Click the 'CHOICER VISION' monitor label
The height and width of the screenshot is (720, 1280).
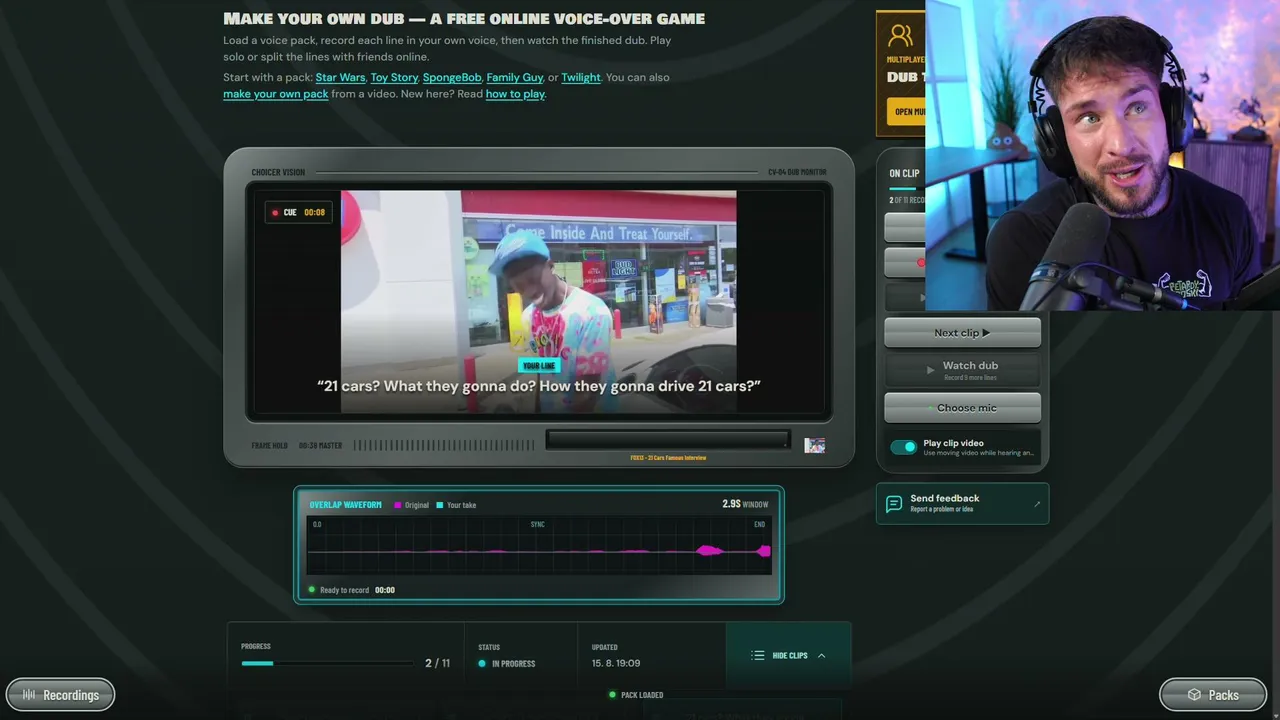[x=278, y=172]
